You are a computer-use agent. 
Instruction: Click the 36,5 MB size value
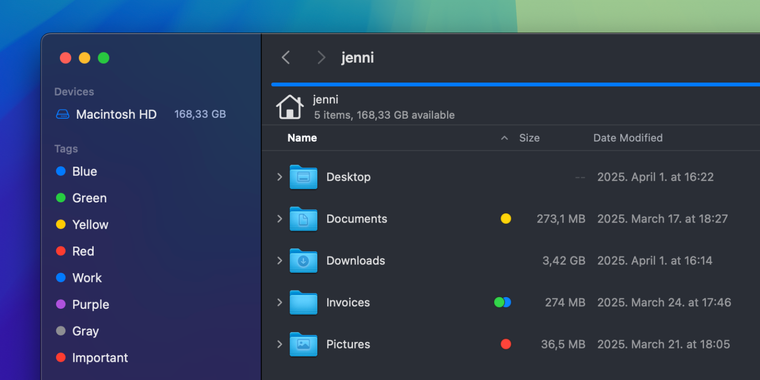pyautogui.click(x=563, y=344)
